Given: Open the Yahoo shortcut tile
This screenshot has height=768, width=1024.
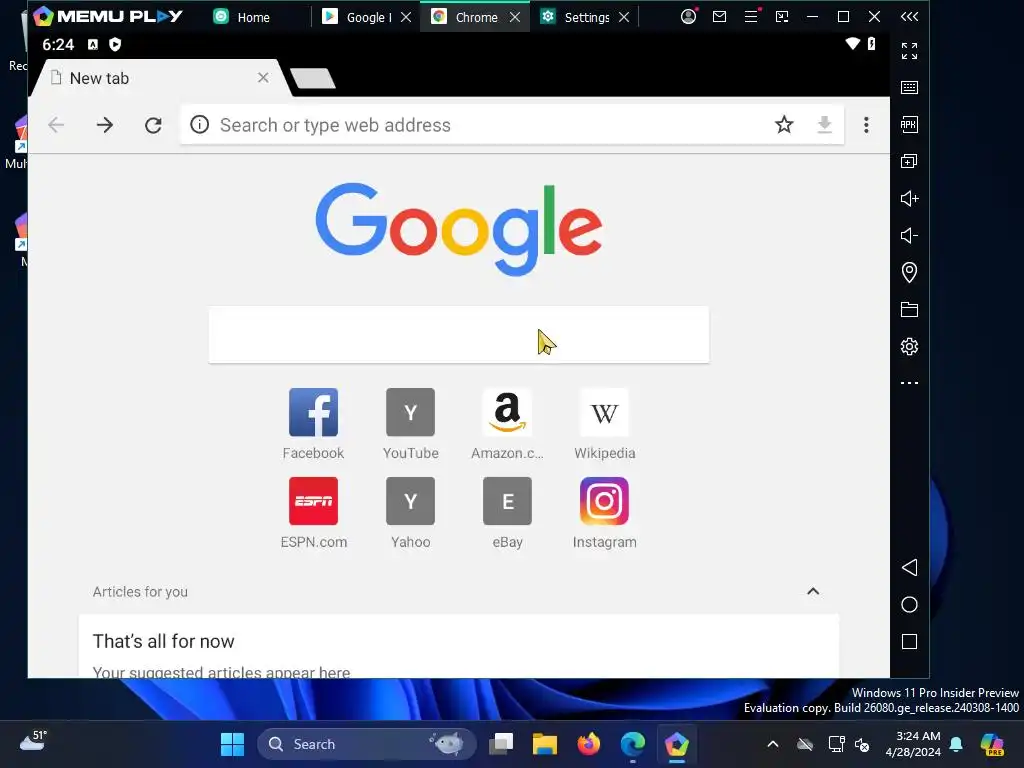Looking at the screenshot, I should tap(410, 513).
